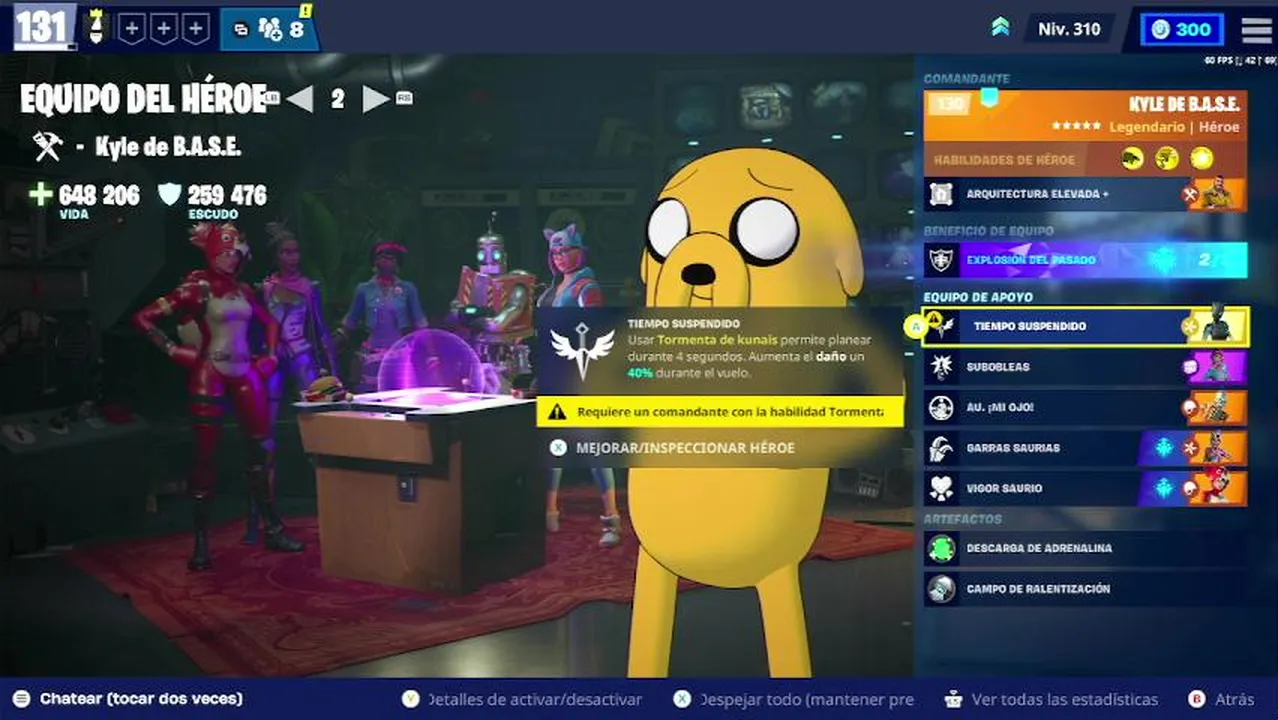Click the Subobleas perk icon
Image resolution: width=1278 pixels, height=720 pixels.
941,367
